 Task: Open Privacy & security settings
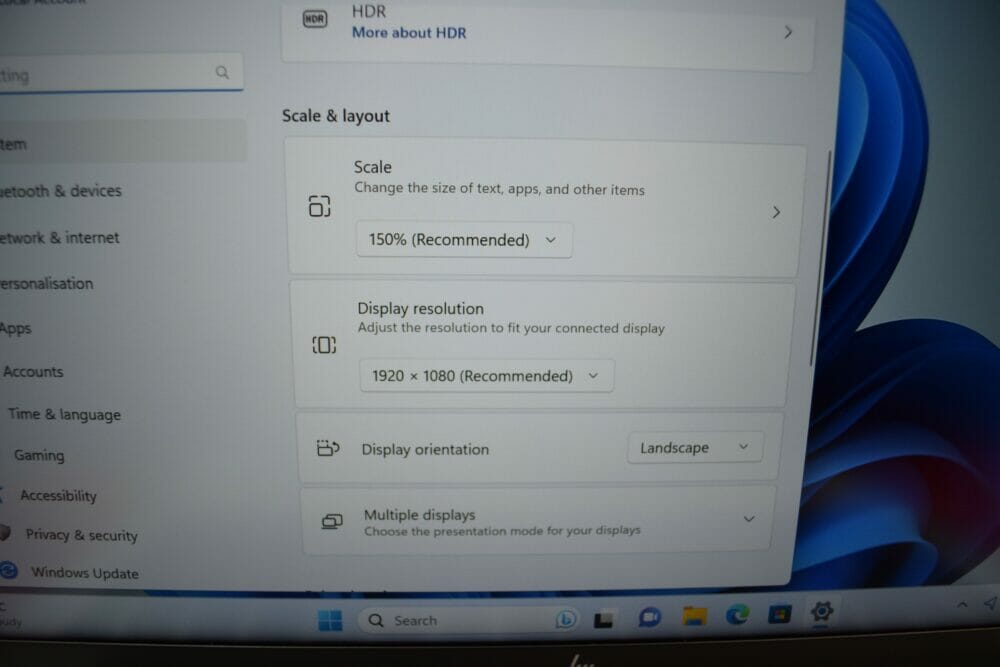[x=82, y=535]
